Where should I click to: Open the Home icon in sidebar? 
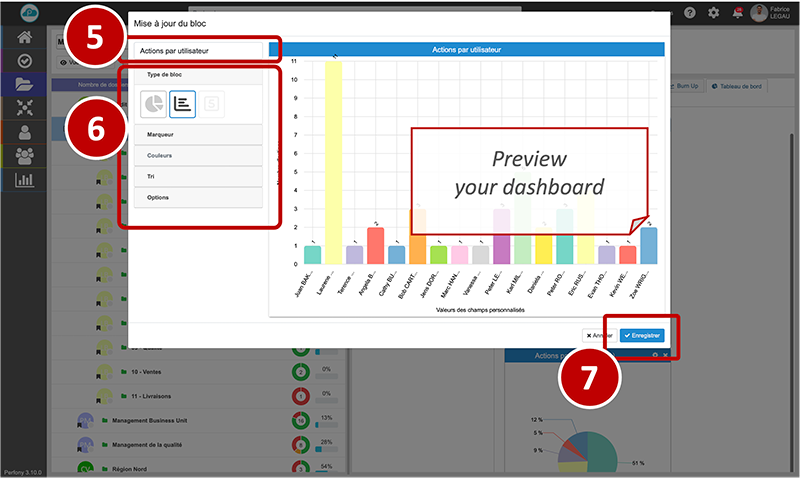click(25, 38)
